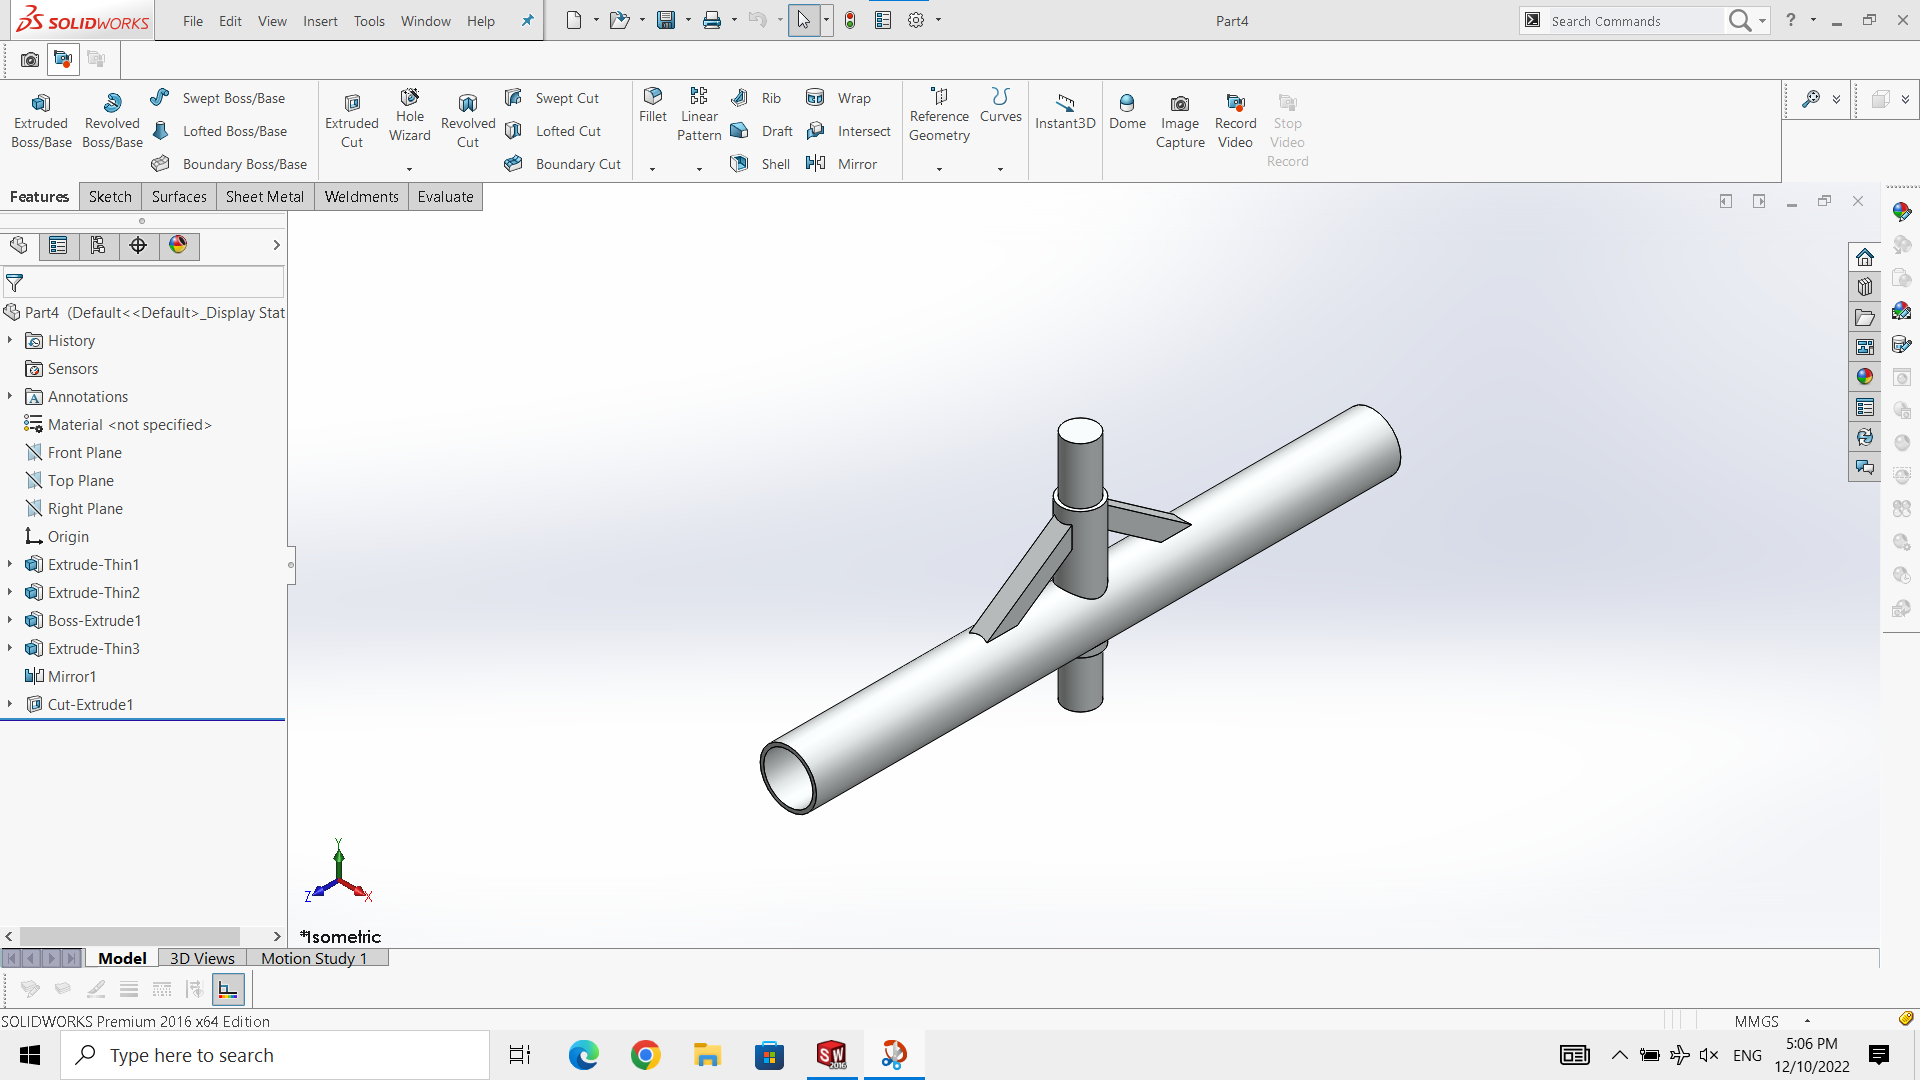Image resolution: width=1920 pixels, height=1080 pixels.
Task: Click the Image Capture tool
Action: click(1180, 121)
